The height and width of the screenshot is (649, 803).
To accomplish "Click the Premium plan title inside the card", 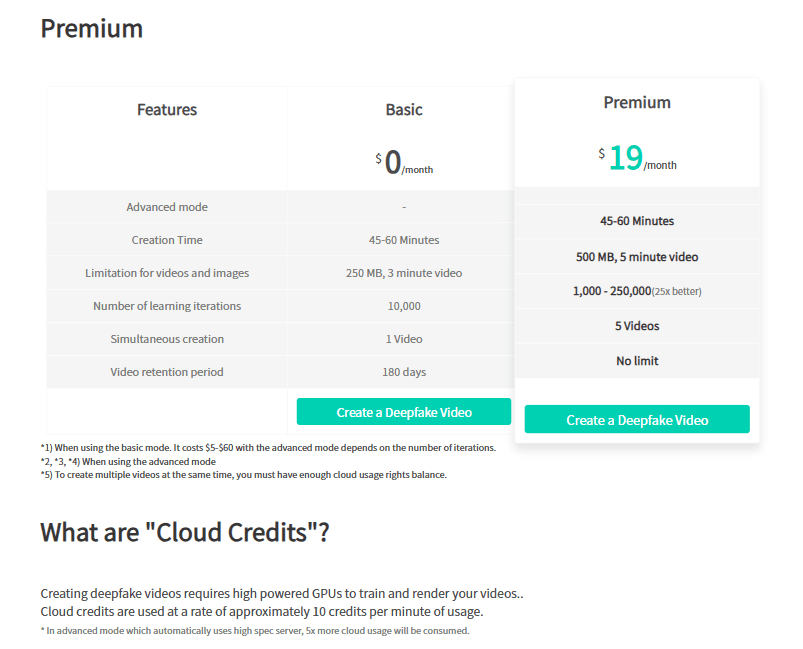I will point(637,102).
